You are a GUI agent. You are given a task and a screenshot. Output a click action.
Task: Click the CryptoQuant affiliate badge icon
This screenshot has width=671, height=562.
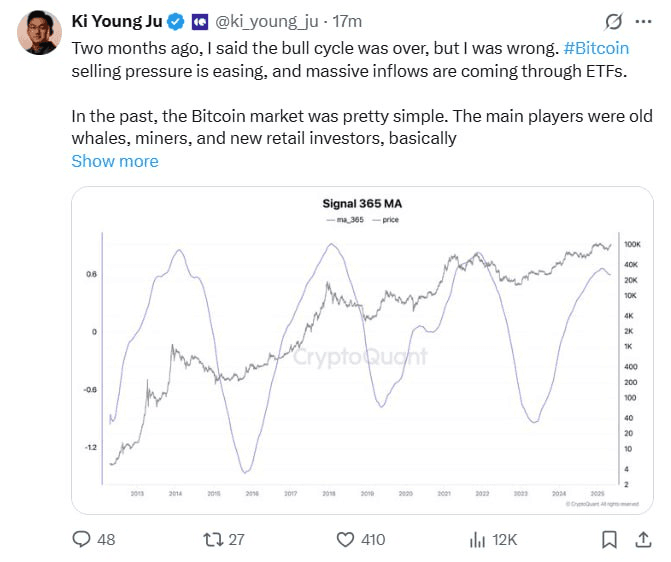tap(199, 21)
